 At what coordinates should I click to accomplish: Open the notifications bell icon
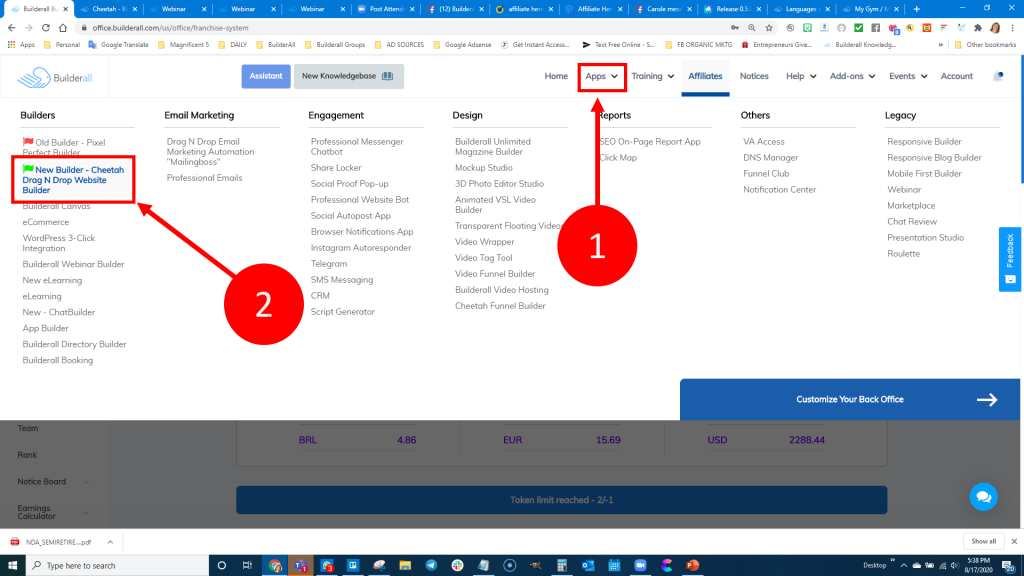998,76
